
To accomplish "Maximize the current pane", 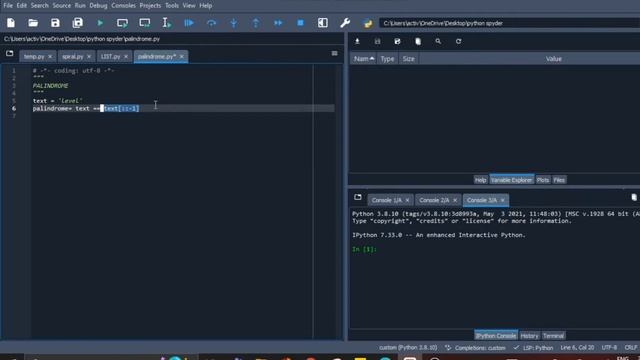I will pyautogui.click(x=322, y=23).
